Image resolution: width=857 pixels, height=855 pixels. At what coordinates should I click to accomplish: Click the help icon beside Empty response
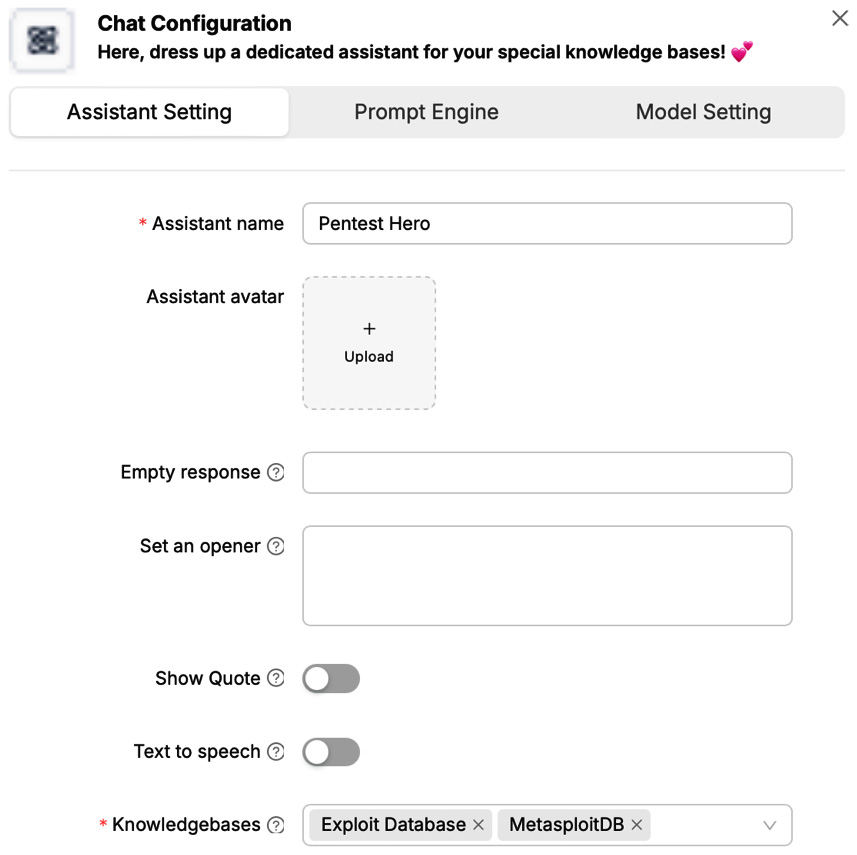click(x=276, y=473)
